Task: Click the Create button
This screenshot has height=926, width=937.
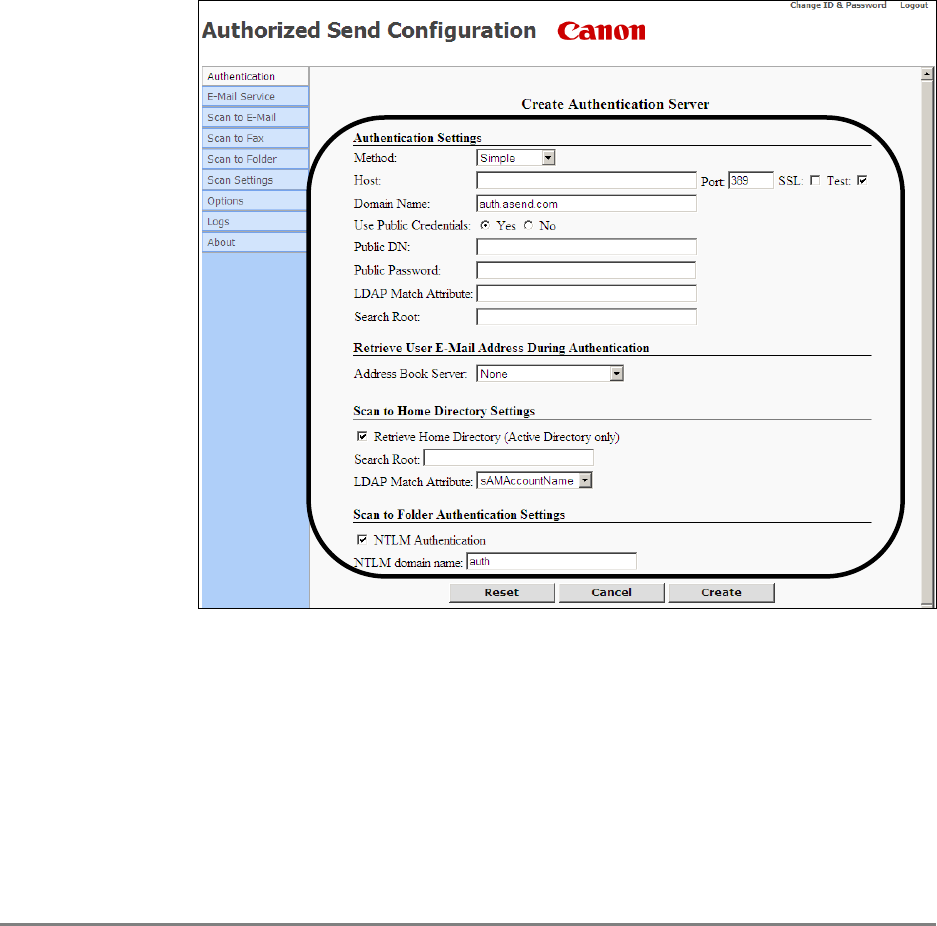Action: pyautogui.click(x=721, y=592)
